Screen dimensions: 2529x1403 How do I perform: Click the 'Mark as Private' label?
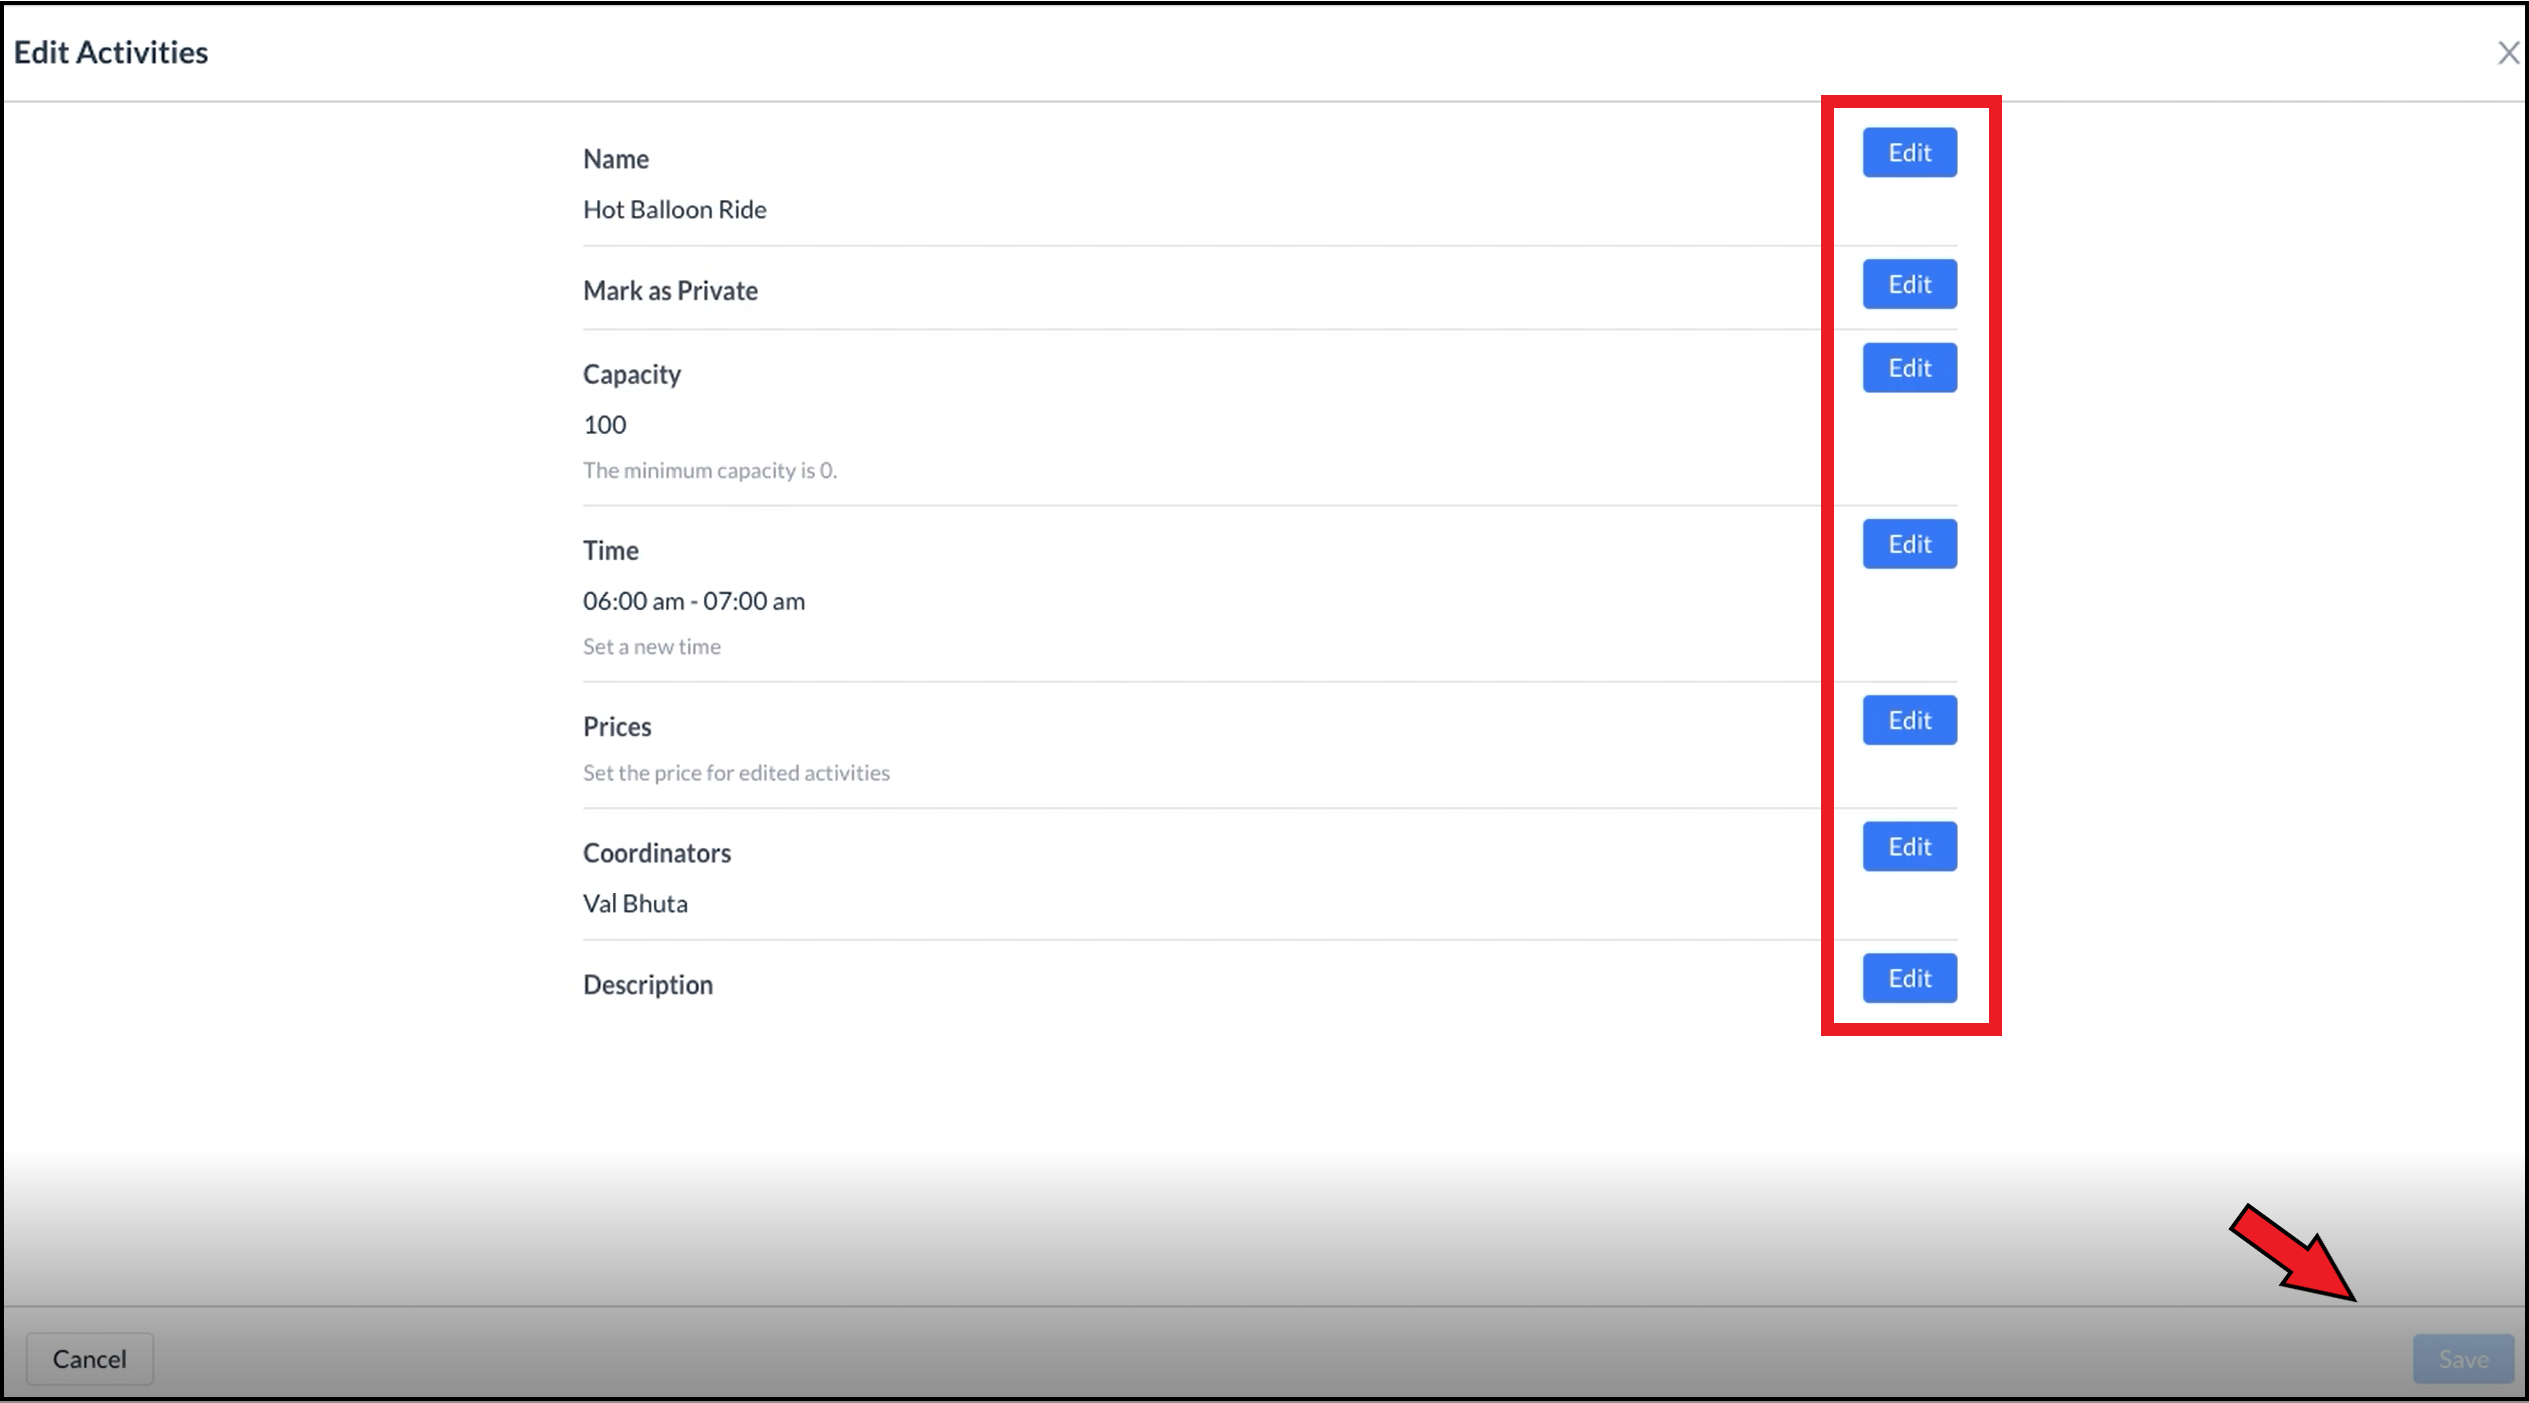(x=670, y=291)
